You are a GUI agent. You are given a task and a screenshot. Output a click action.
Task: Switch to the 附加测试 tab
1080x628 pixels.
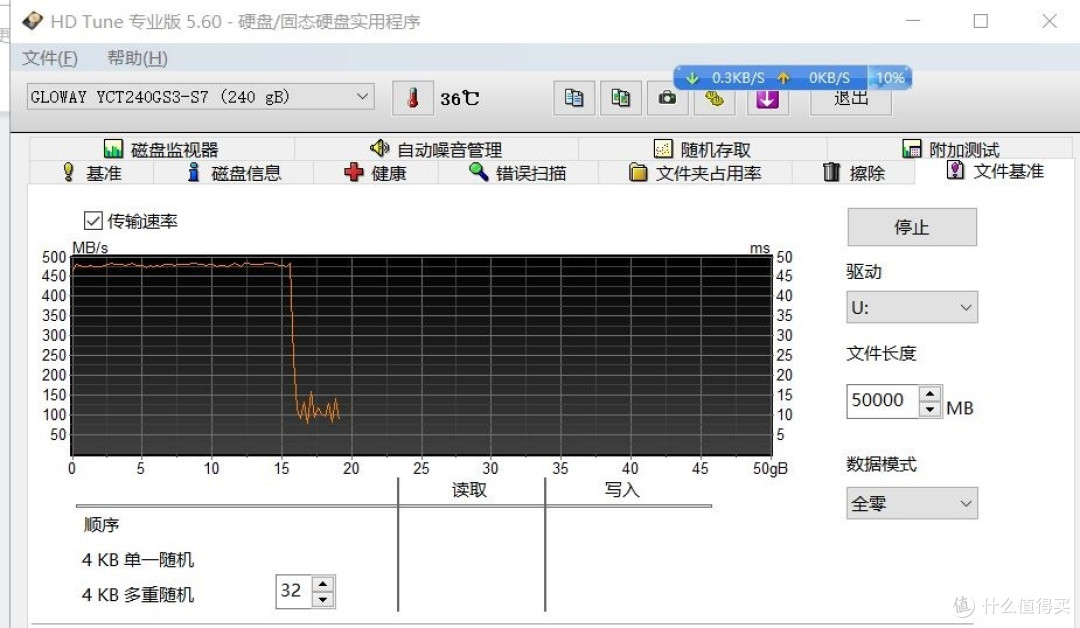pos(951,149)
